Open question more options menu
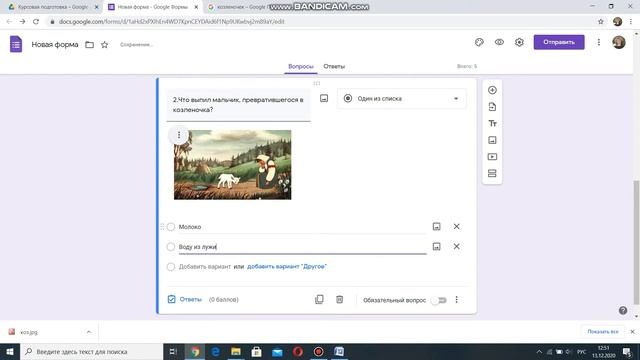The width and height of the screenshot is (640, 360). click(x=456, y=300)
